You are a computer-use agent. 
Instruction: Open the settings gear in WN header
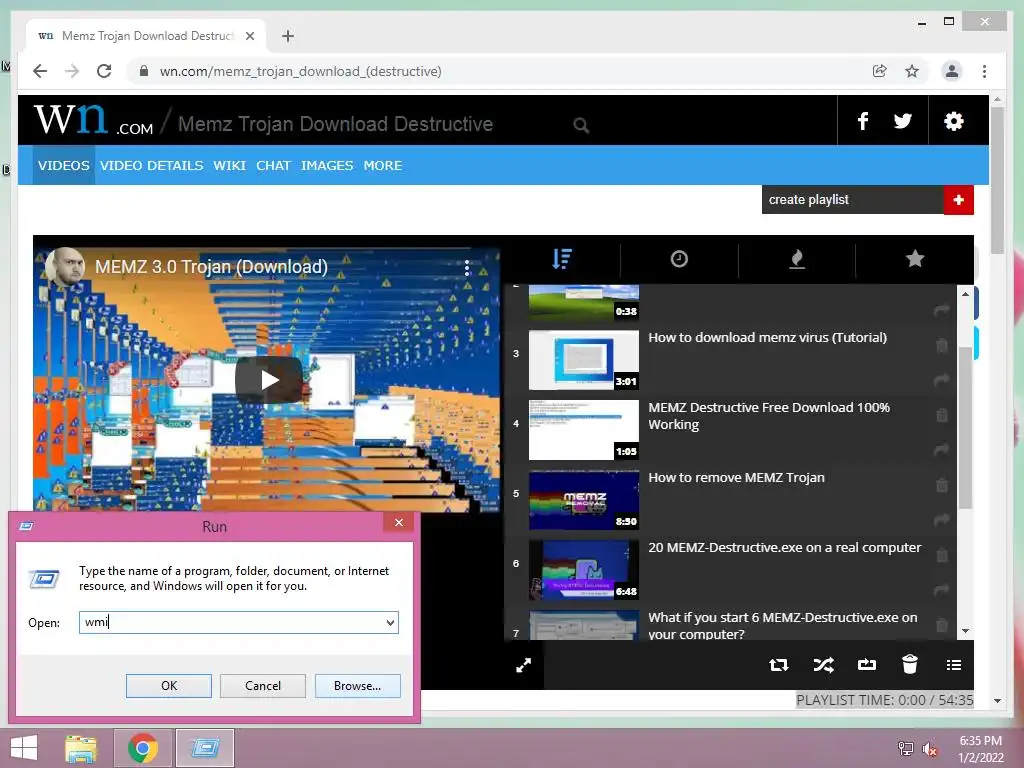[x=953, y=121]
